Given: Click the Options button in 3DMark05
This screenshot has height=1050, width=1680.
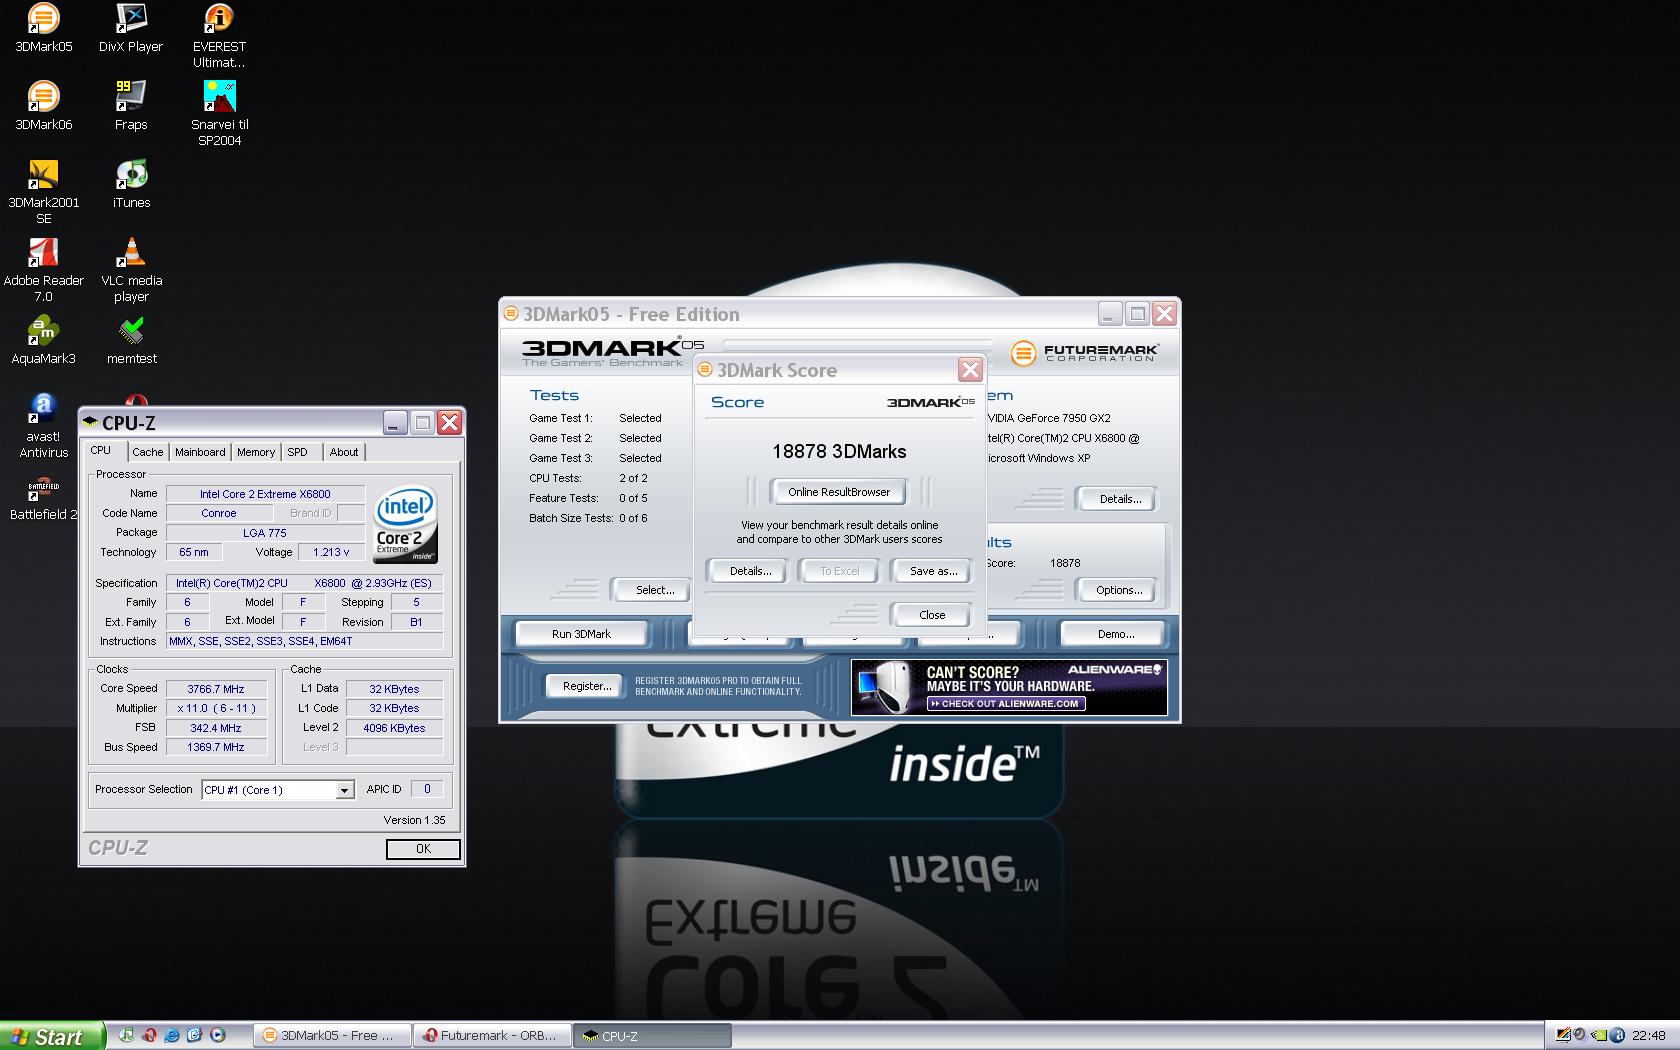Looking at the screenshot, I should [1119, 590].
